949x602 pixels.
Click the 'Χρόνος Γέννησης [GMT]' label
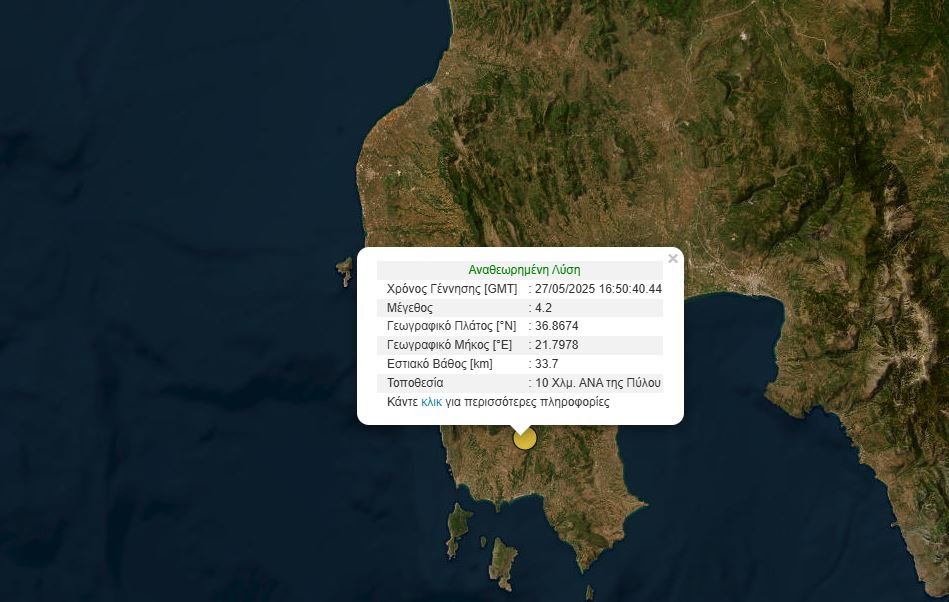452,289
